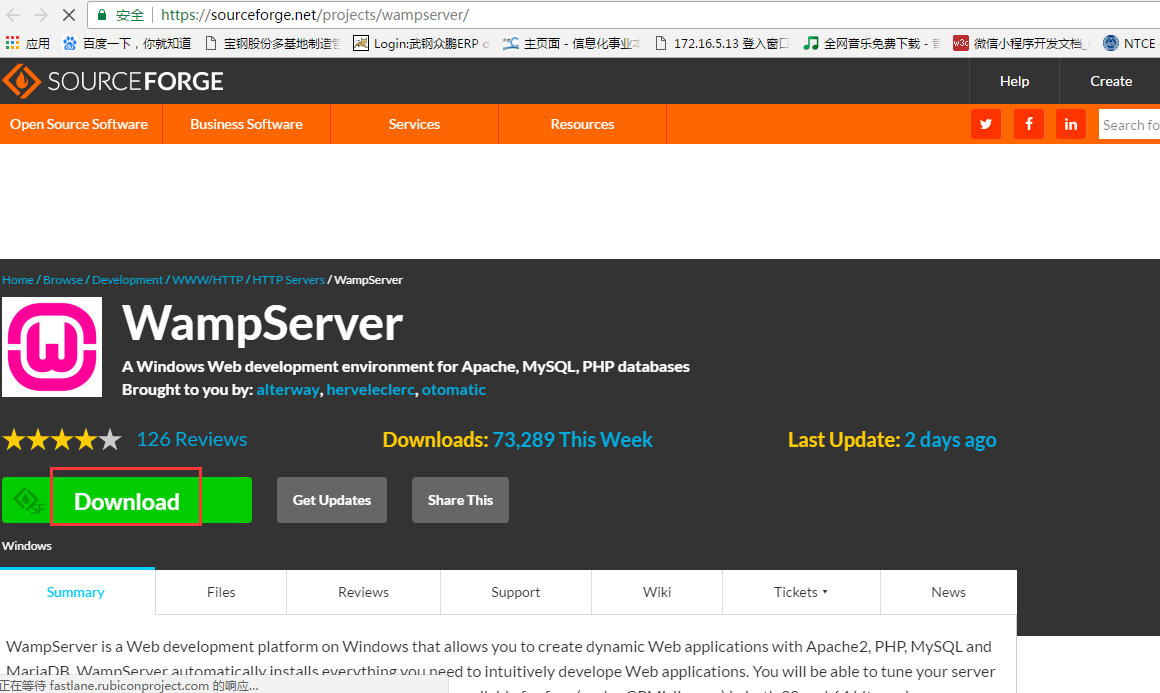1160x693 pixels.
Task: Go to Home breadcrumb
Action: tap(18, 280)
